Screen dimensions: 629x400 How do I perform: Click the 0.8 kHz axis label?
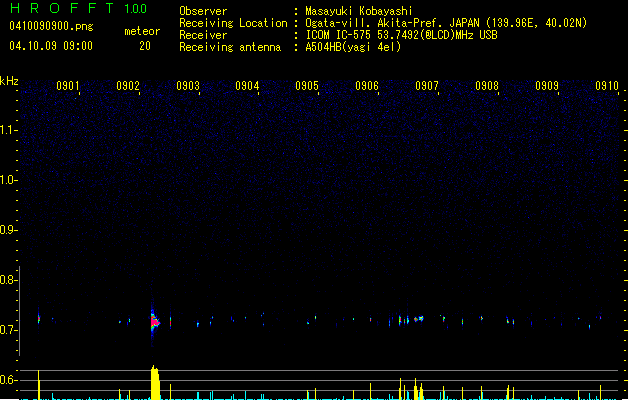coord(8,280)
